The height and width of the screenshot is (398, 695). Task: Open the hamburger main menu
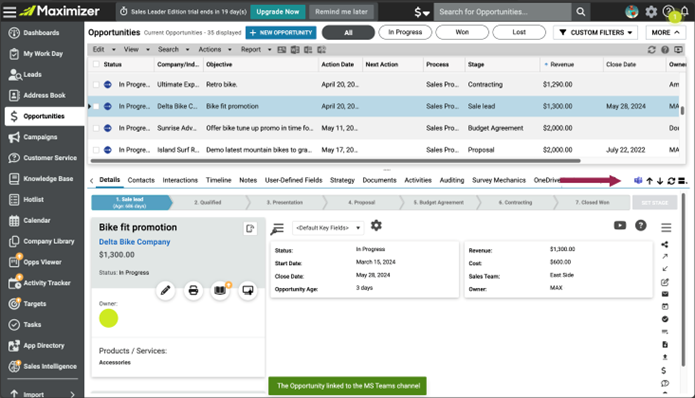coord(9,12)
